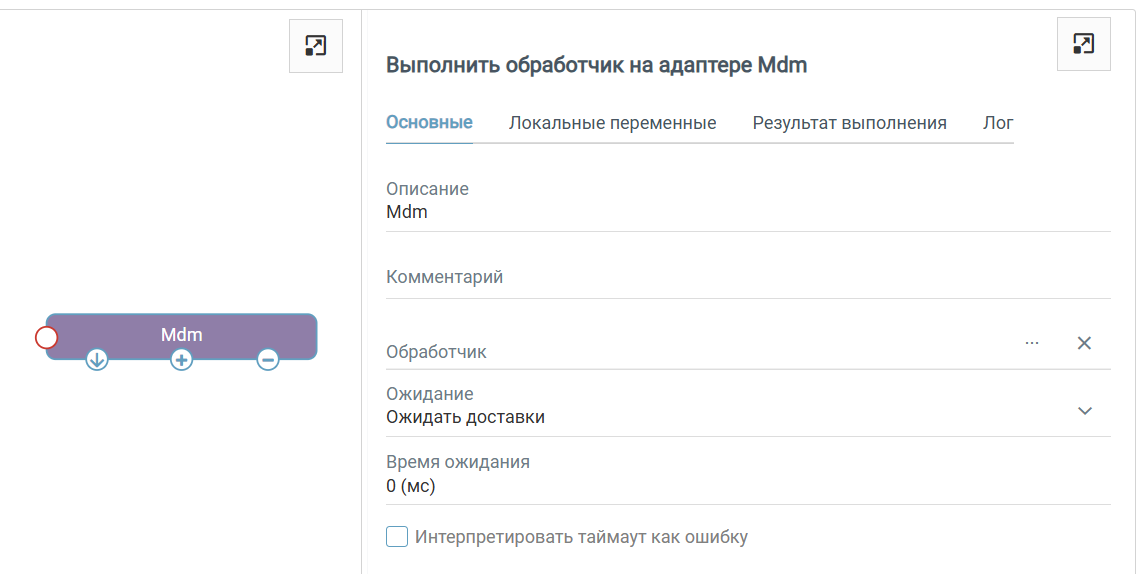Expand the diagram panel with the maximize icon
This screenshot has width=1146, height=574.
click(x=315, y=45)
